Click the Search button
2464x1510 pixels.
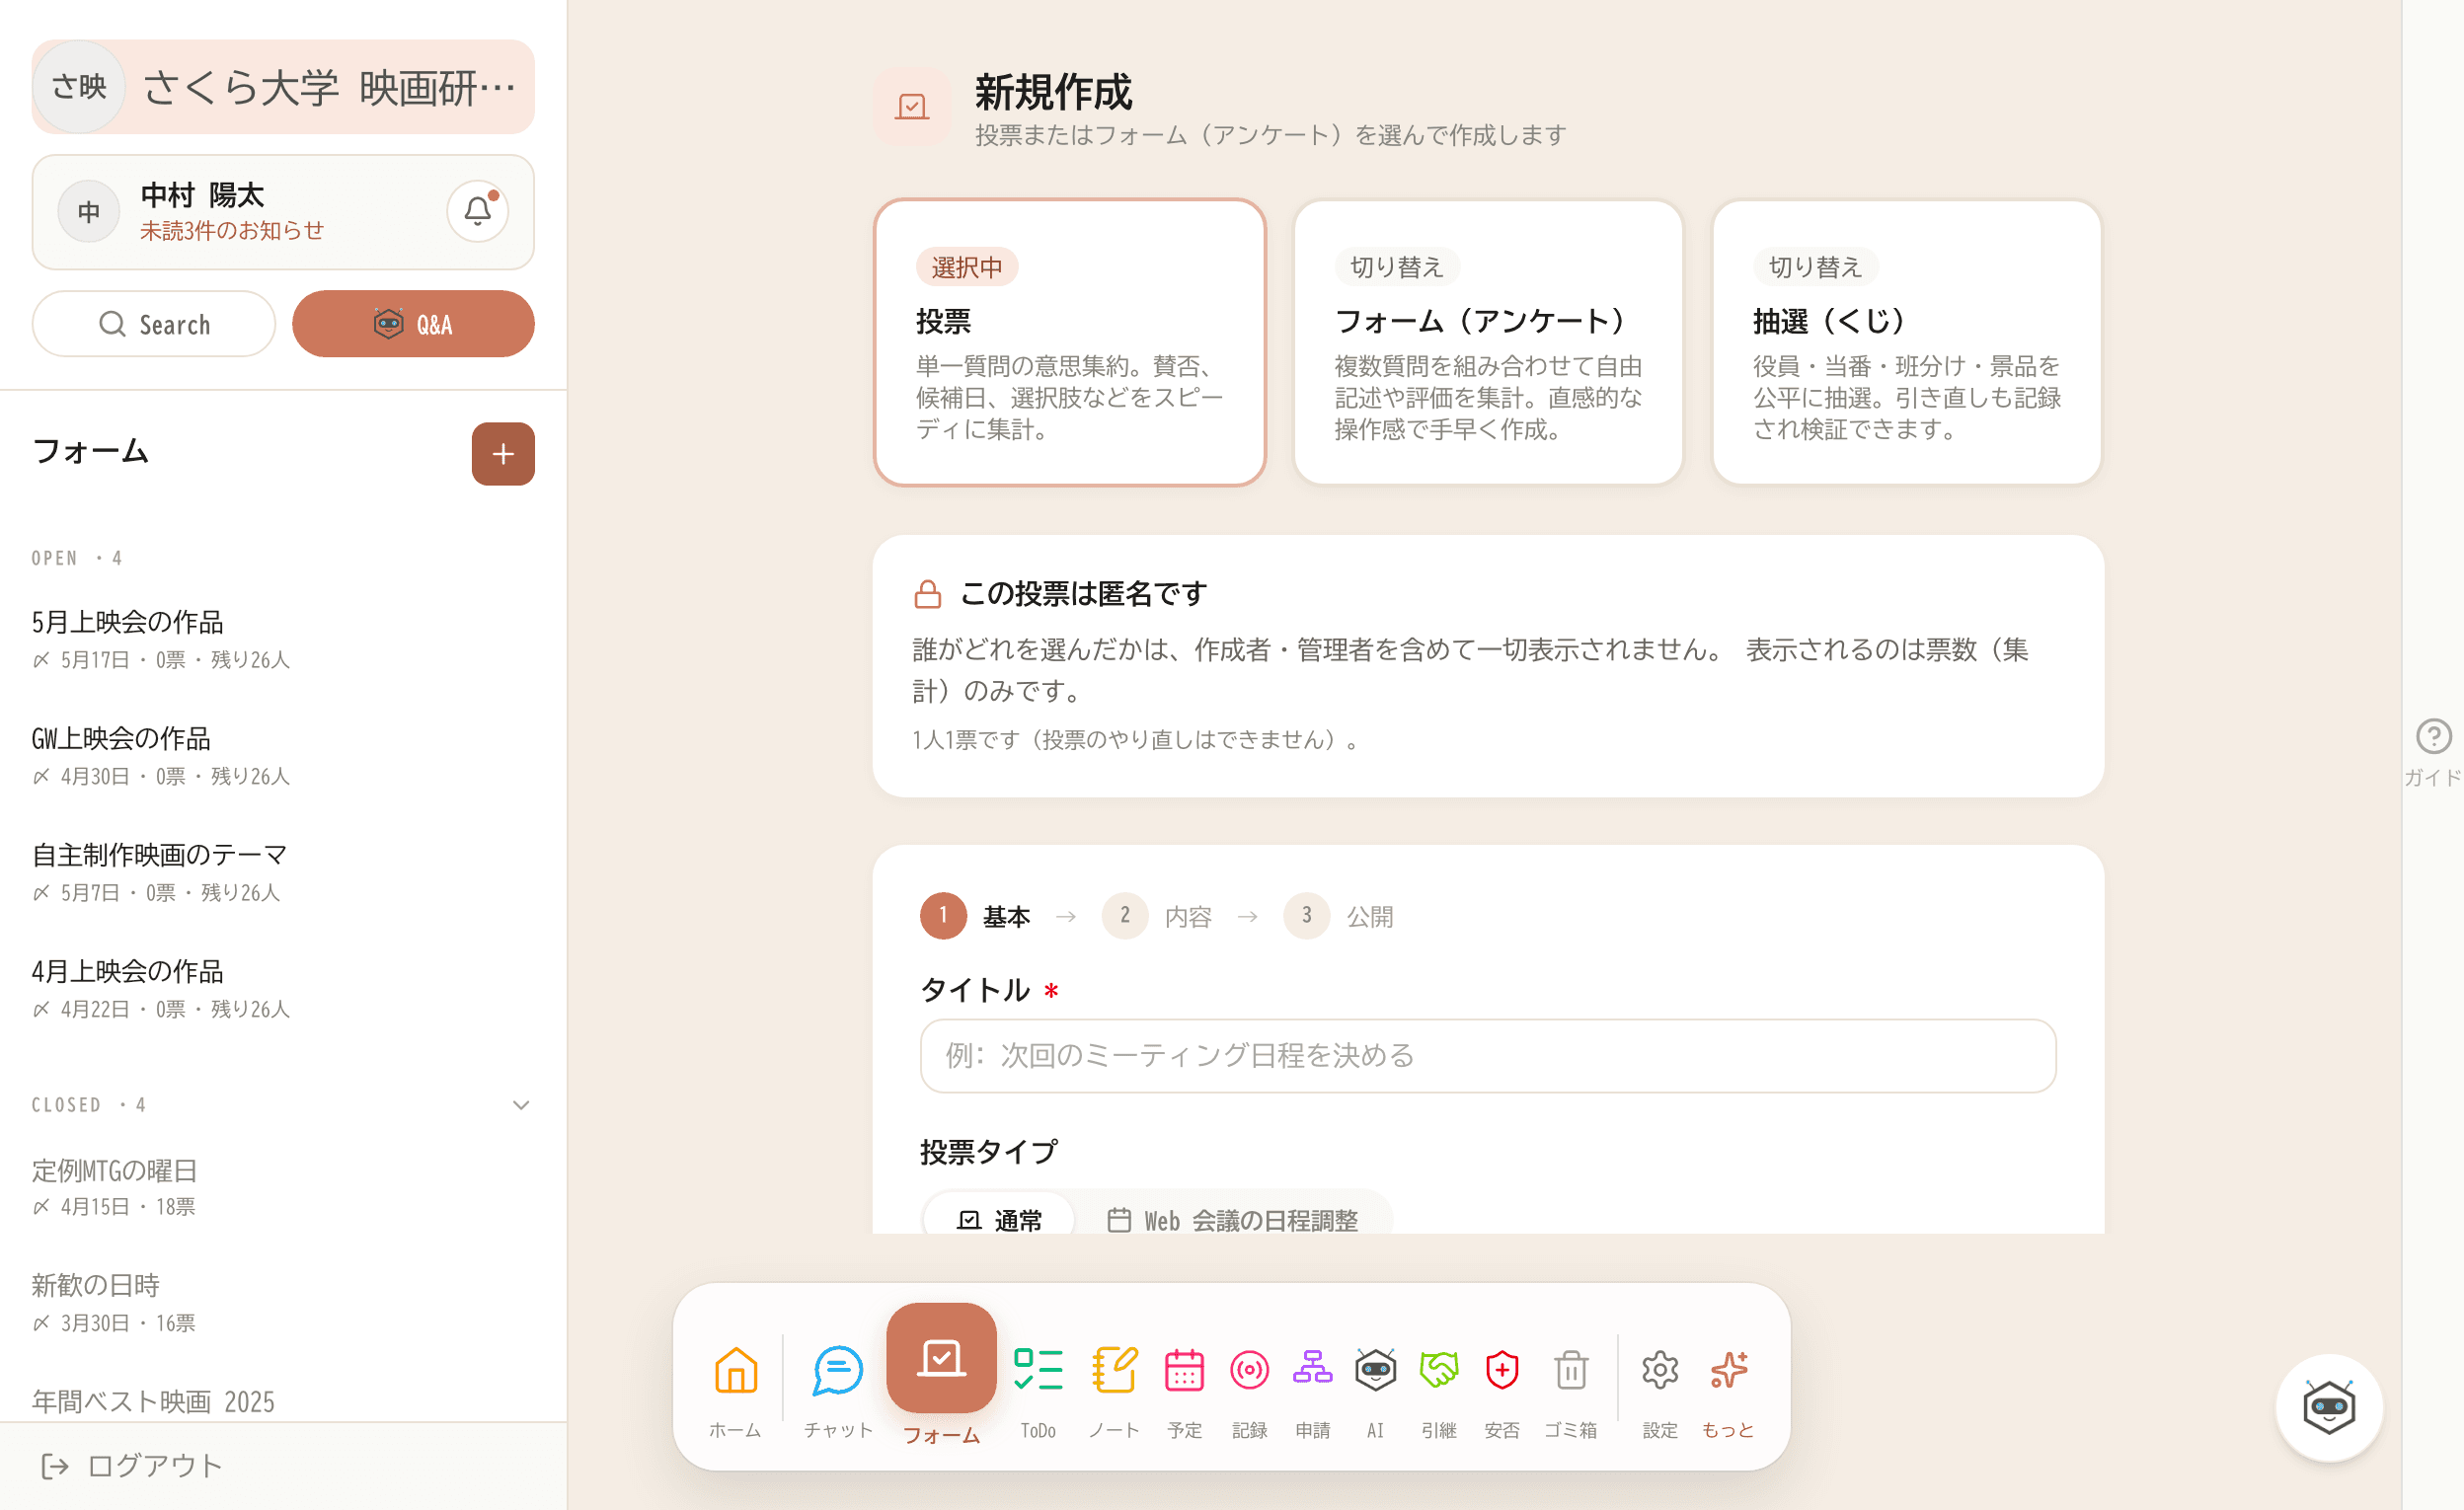[154, 324]
